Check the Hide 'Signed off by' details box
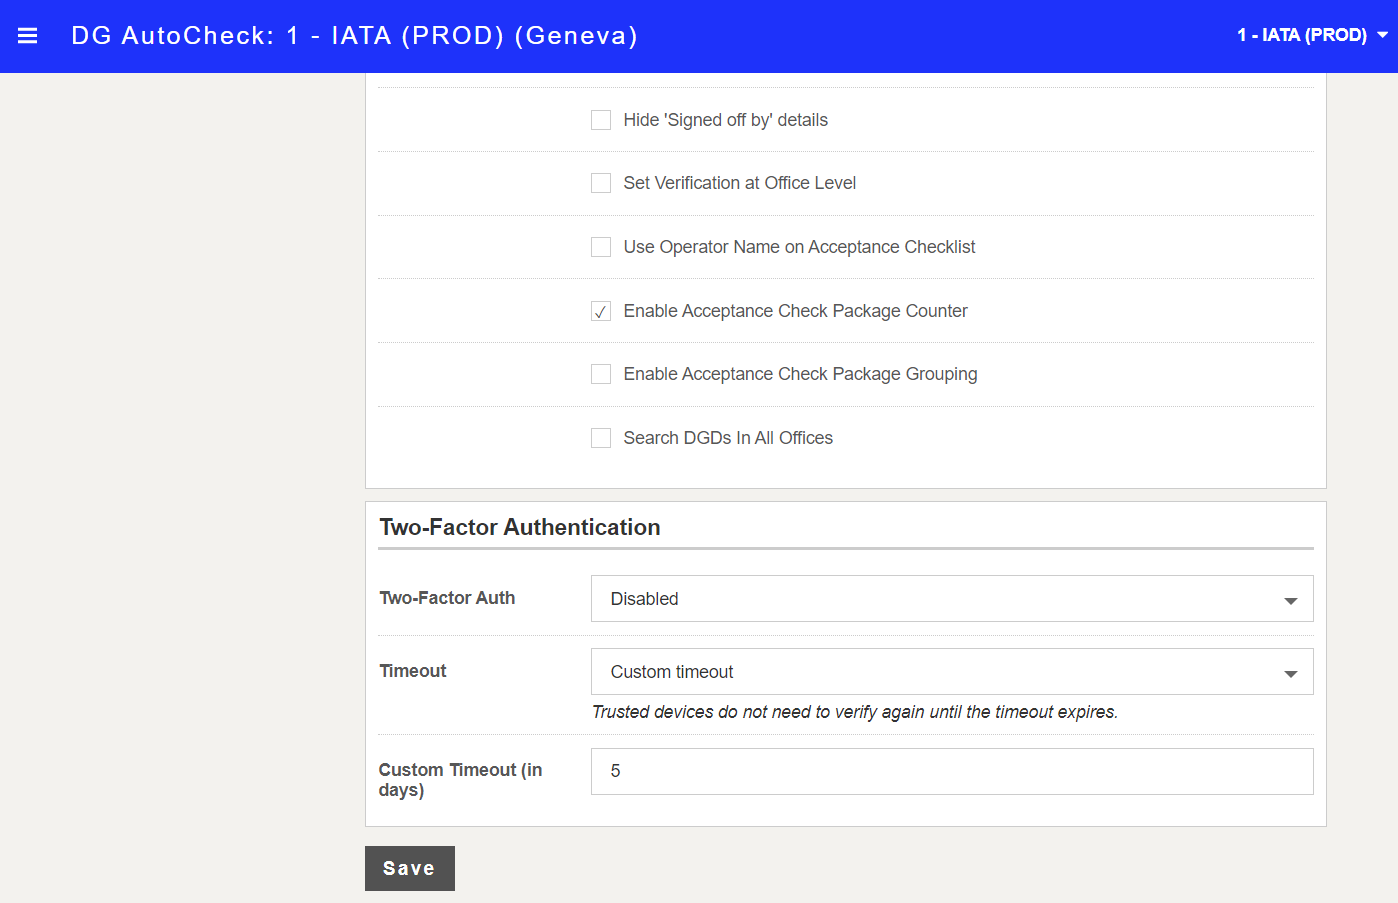1398x903 pixels. pos(601,120)
